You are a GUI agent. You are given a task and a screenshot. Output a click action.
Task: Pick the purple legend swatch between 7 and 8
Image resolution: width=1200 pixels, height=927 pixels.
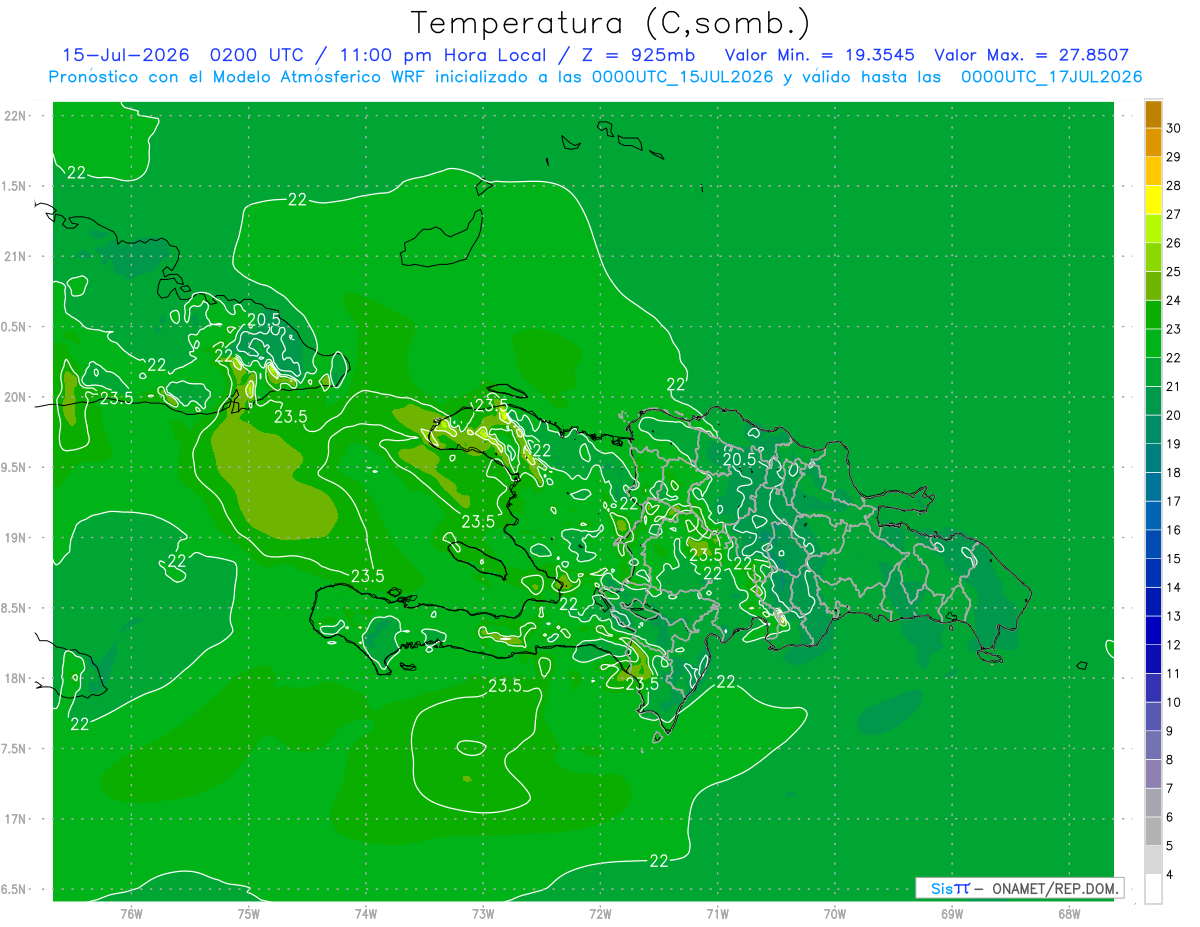[x=1153, y=775]
